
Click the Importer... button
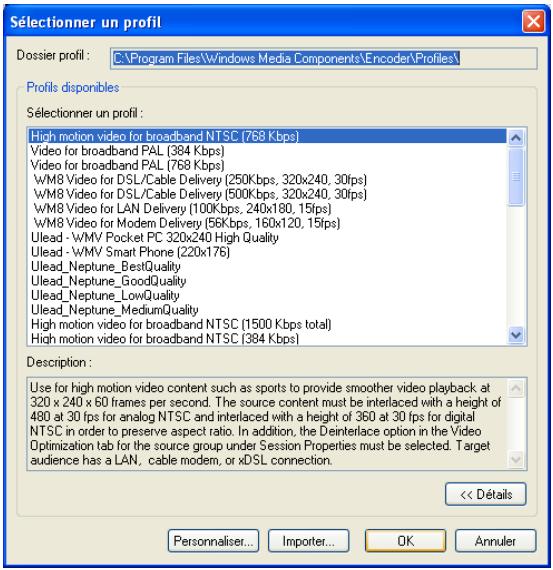(x=308, y=541)
